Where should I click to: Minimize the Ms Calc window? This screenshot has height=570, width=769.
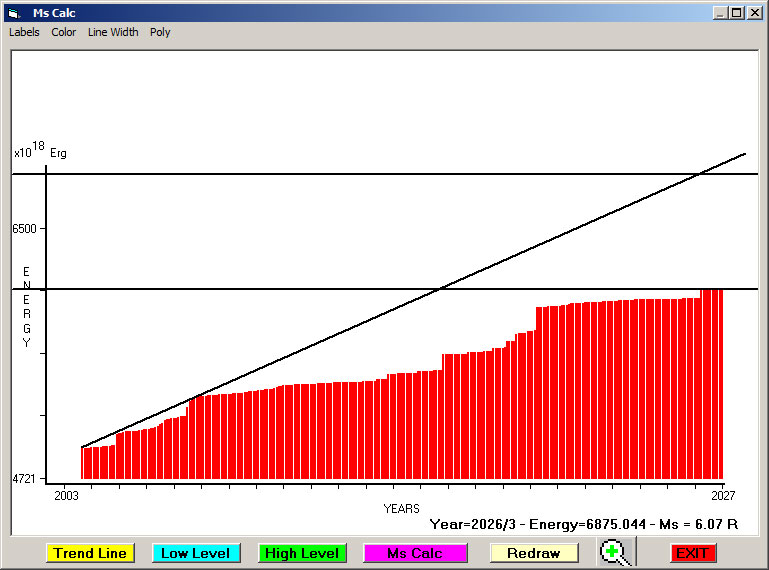click(720, 13)
